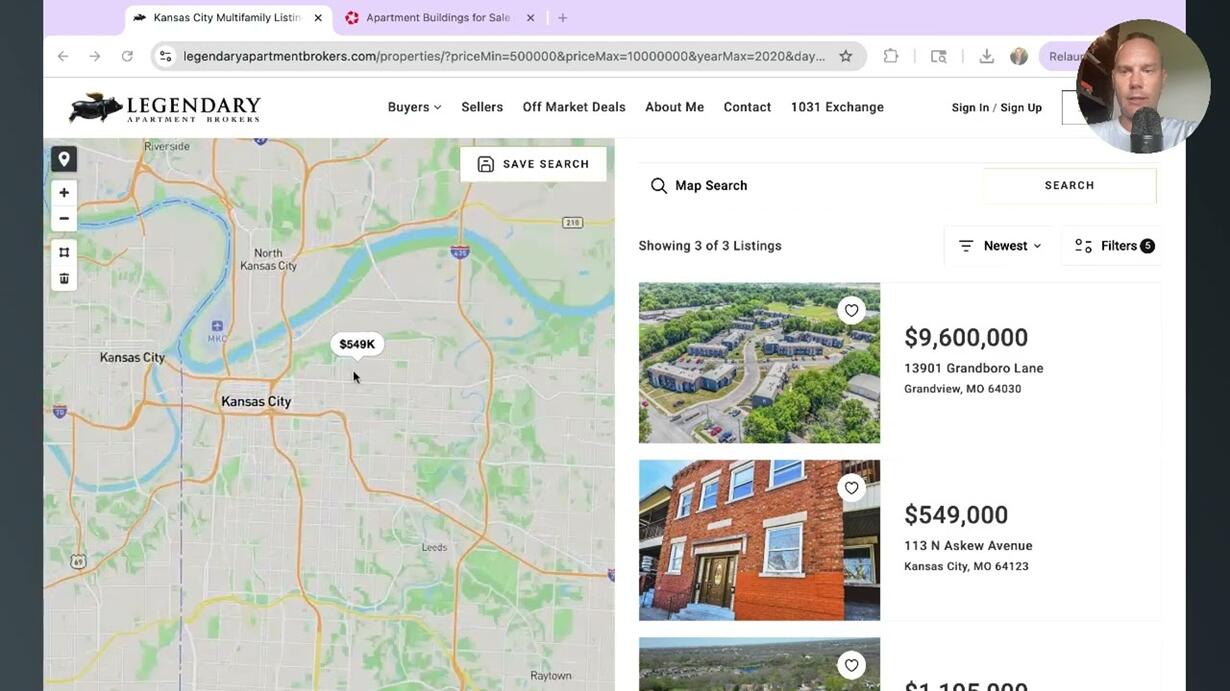
Task: Close the Kansas City Multifamily tab
Action: pyautogui.click(x=318, y=18)
